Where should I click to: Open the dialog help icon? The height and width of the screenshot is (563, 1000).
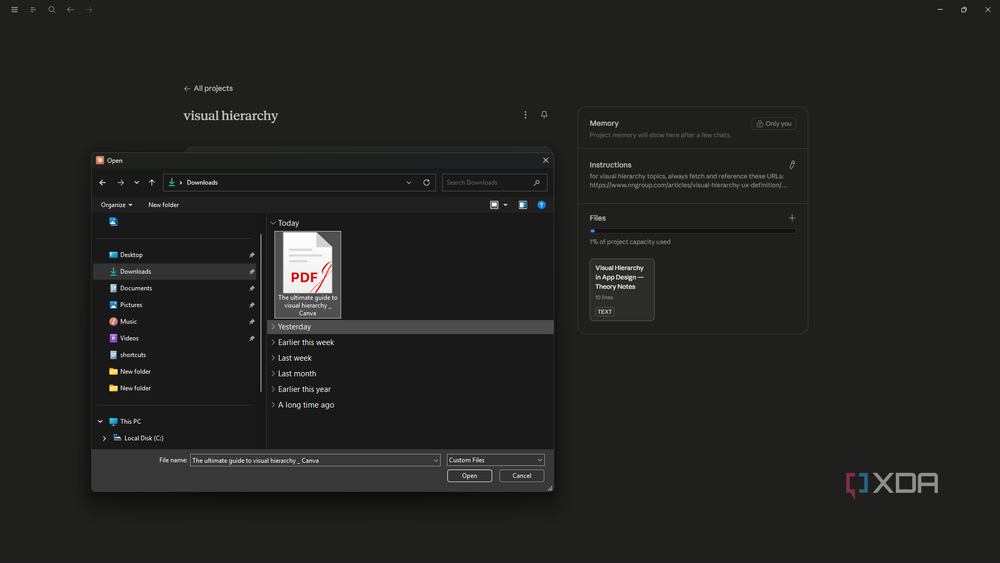[541, 205]
